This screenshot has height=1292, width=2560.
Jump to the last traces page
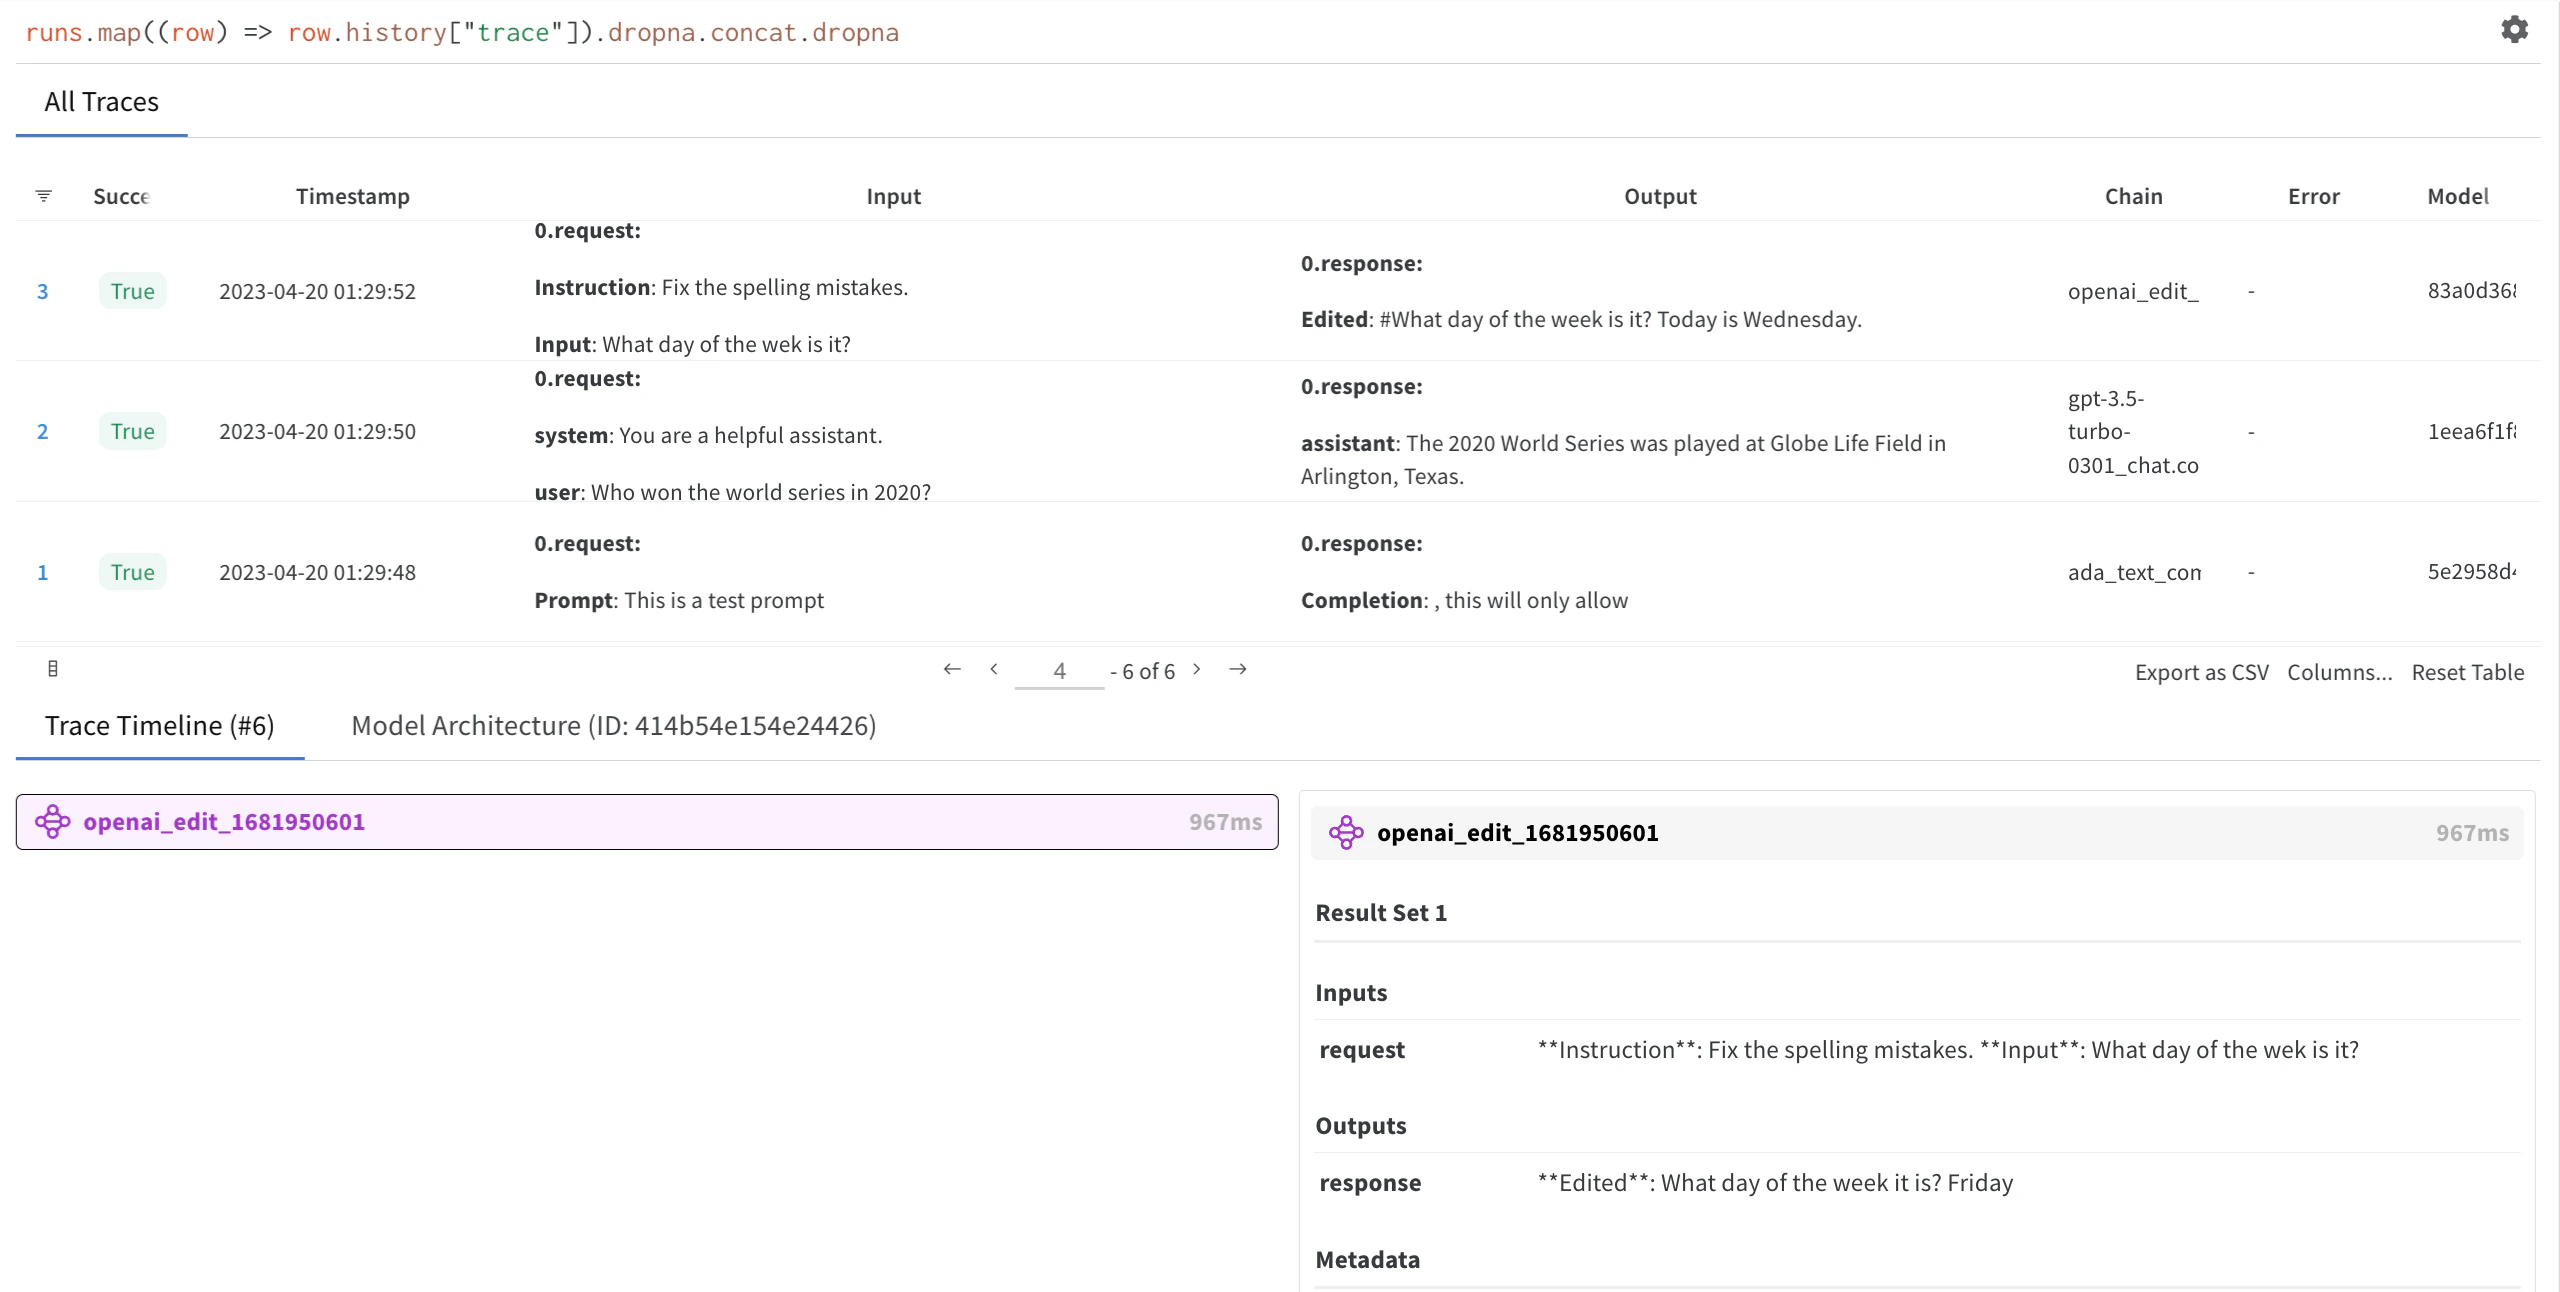1238,669
